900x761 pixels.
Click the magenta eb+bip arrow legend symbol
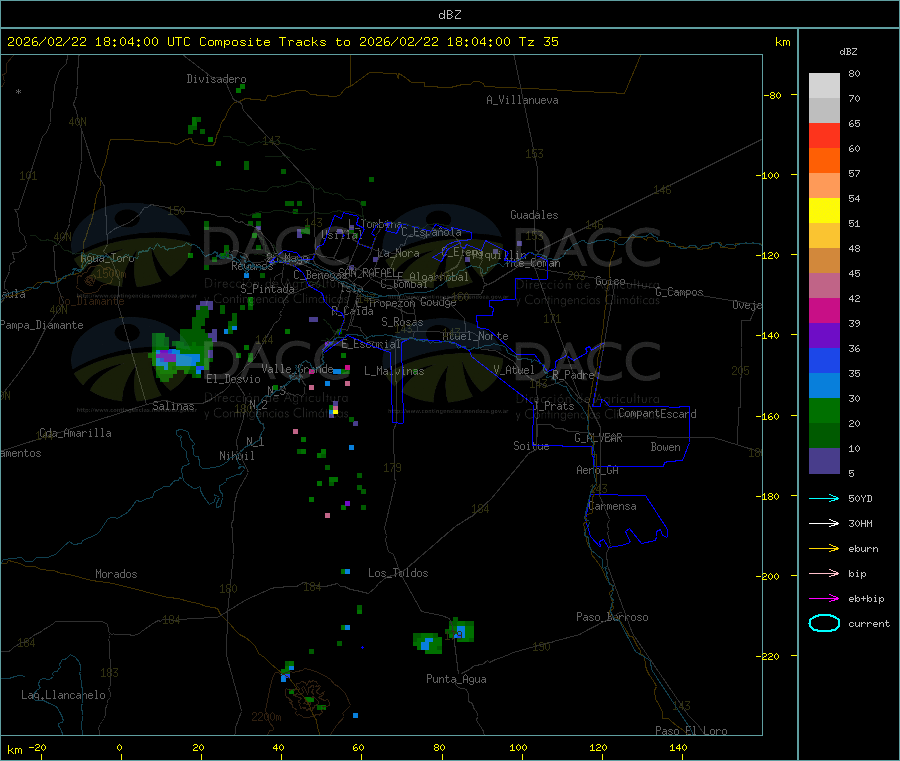[824, 599]
